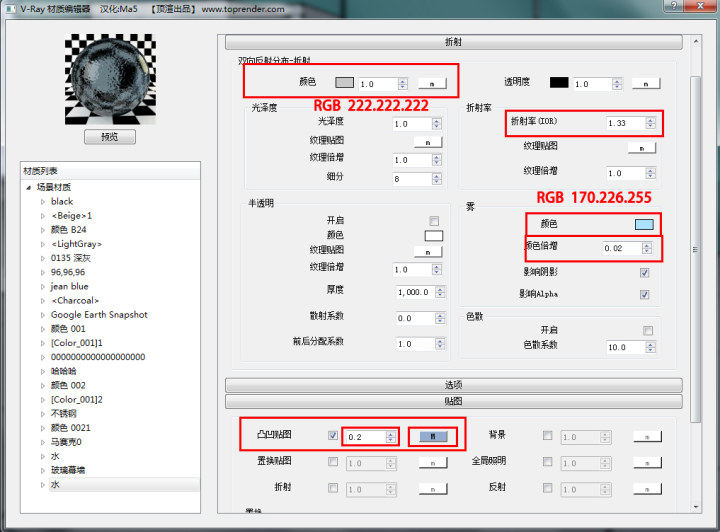Enable the 背景 map checkbox
Image resolution: width=720 pixels, height=532 pixels.
(x=547, y=435)
